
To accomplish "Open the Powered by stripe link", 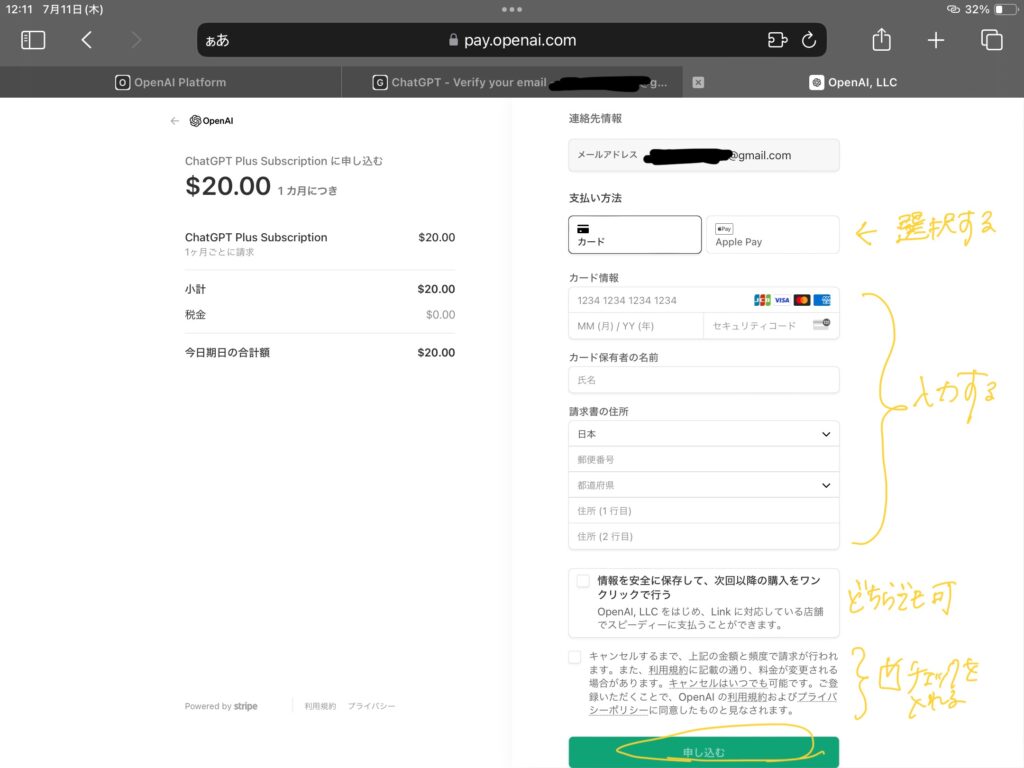I will click(221, 706).
